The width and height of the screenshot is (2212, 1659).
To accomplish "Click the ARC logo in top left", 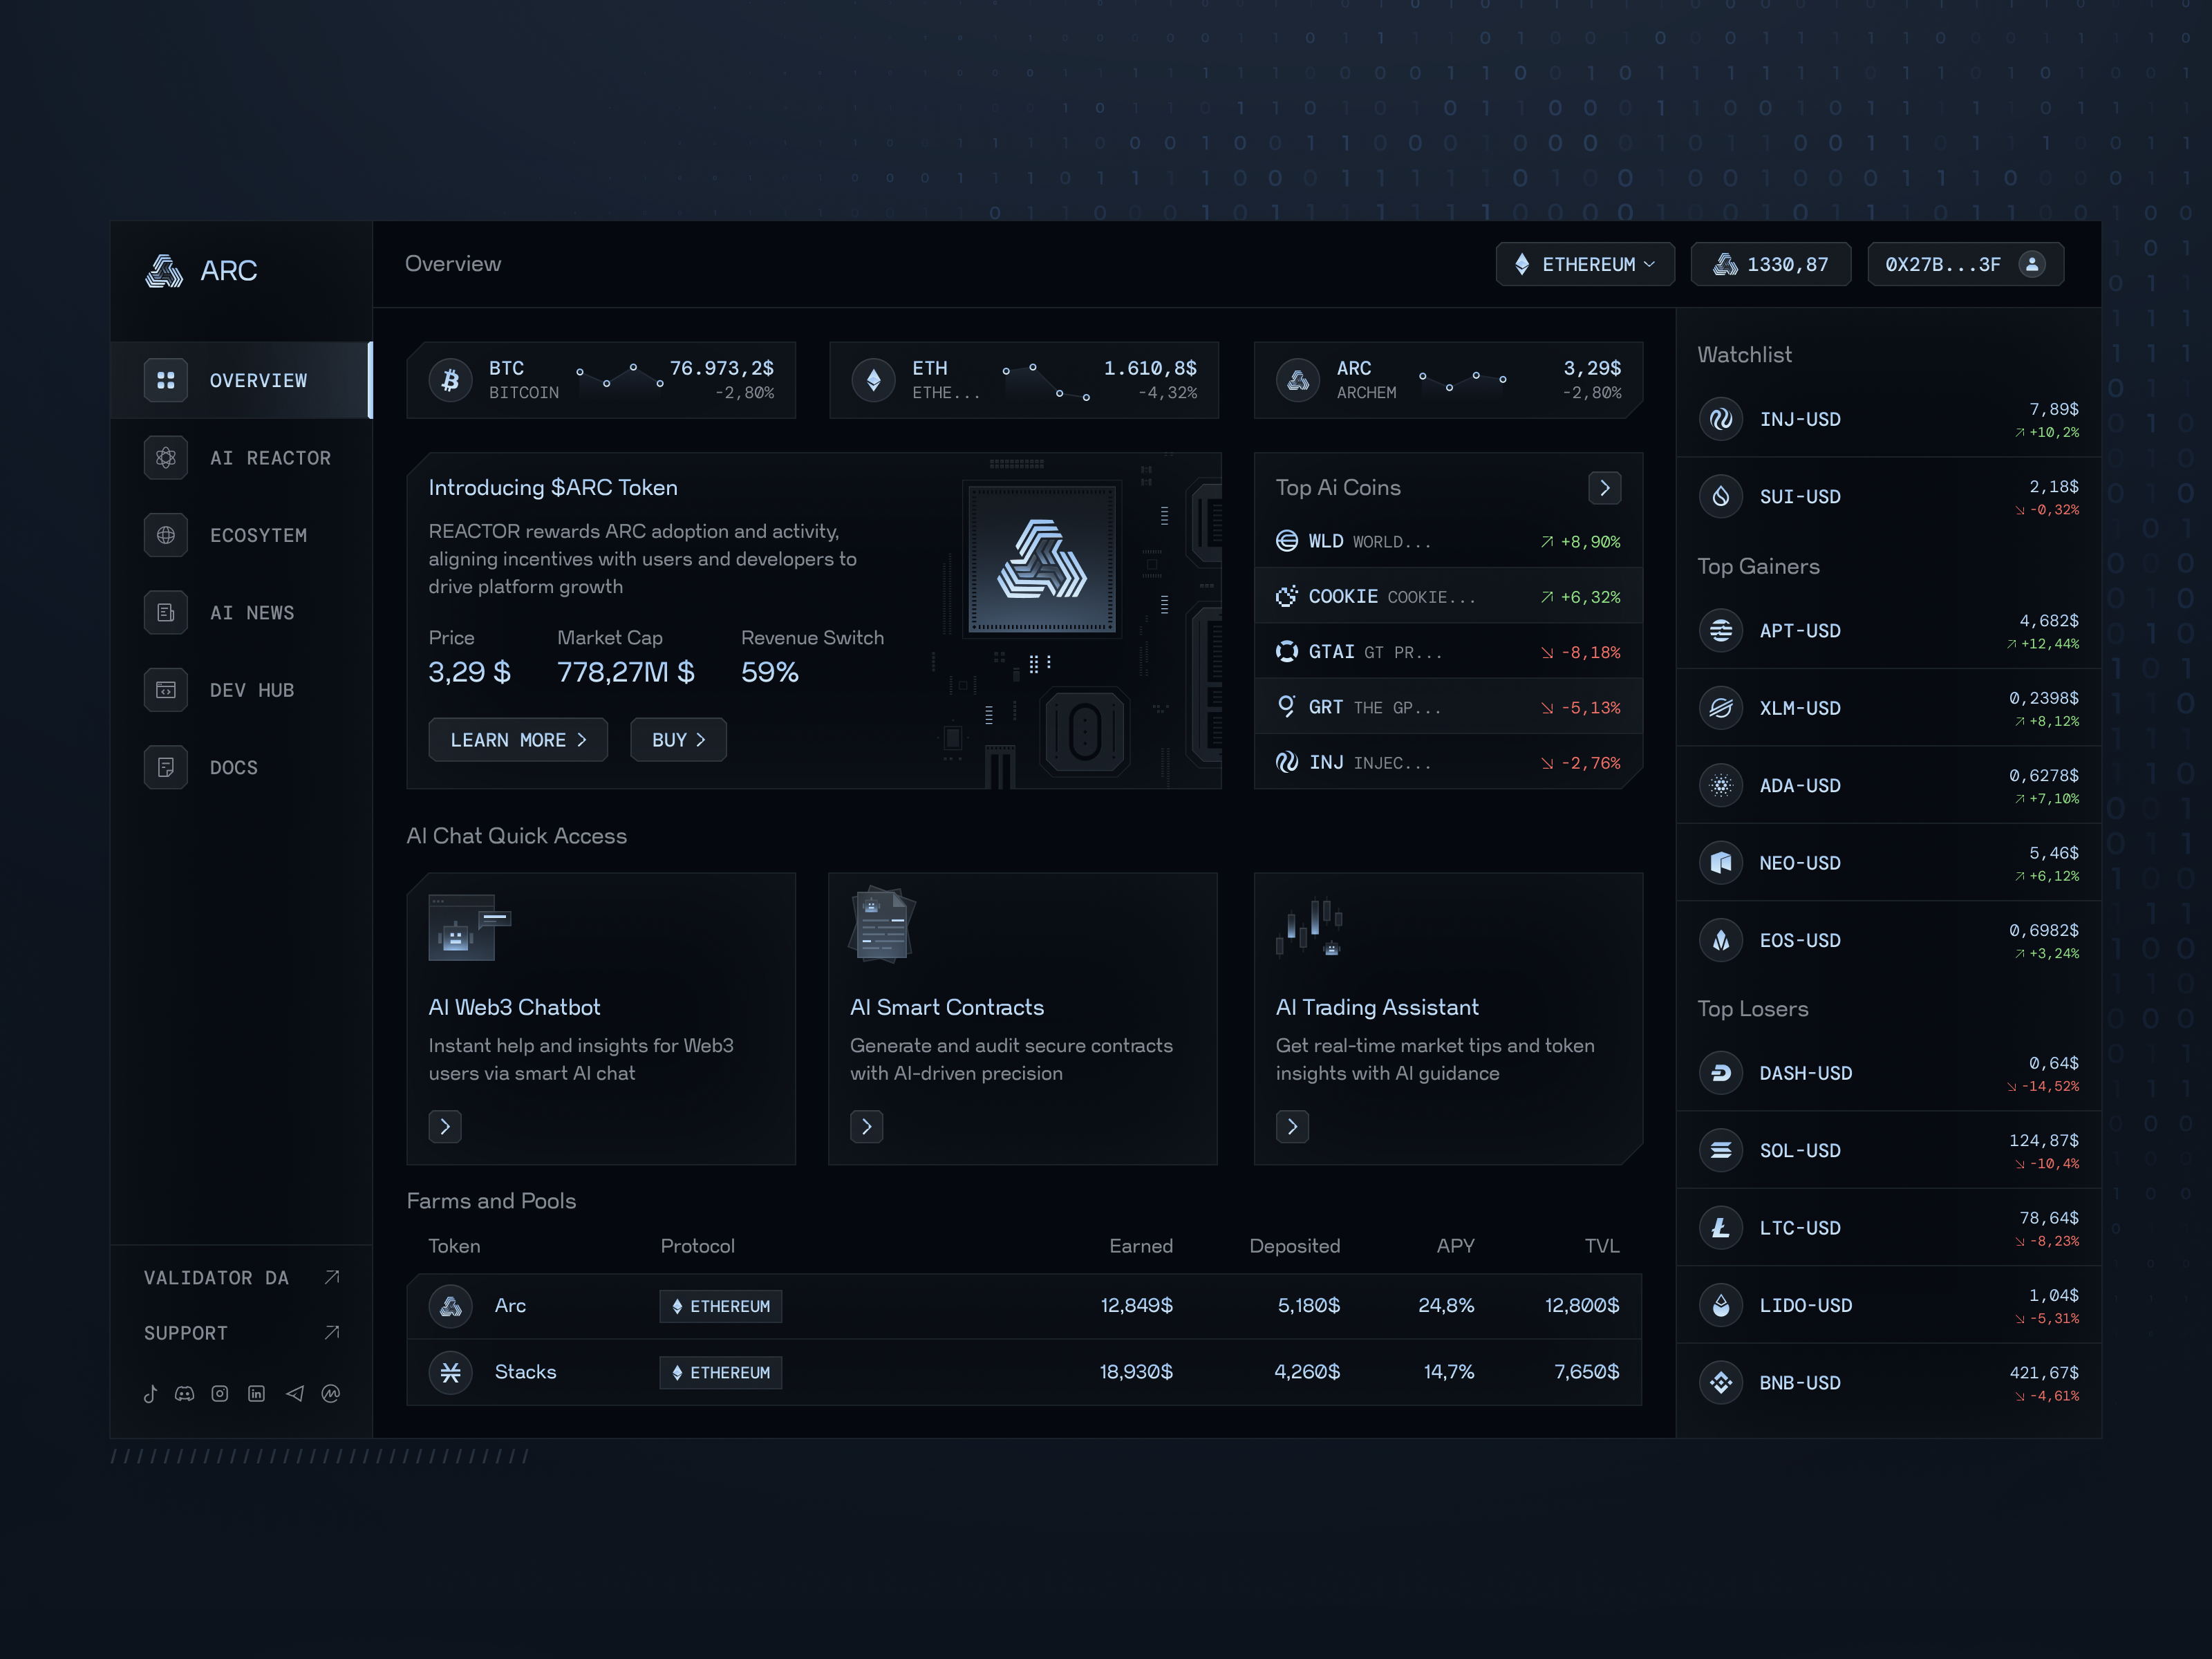I will pos(165,270).
